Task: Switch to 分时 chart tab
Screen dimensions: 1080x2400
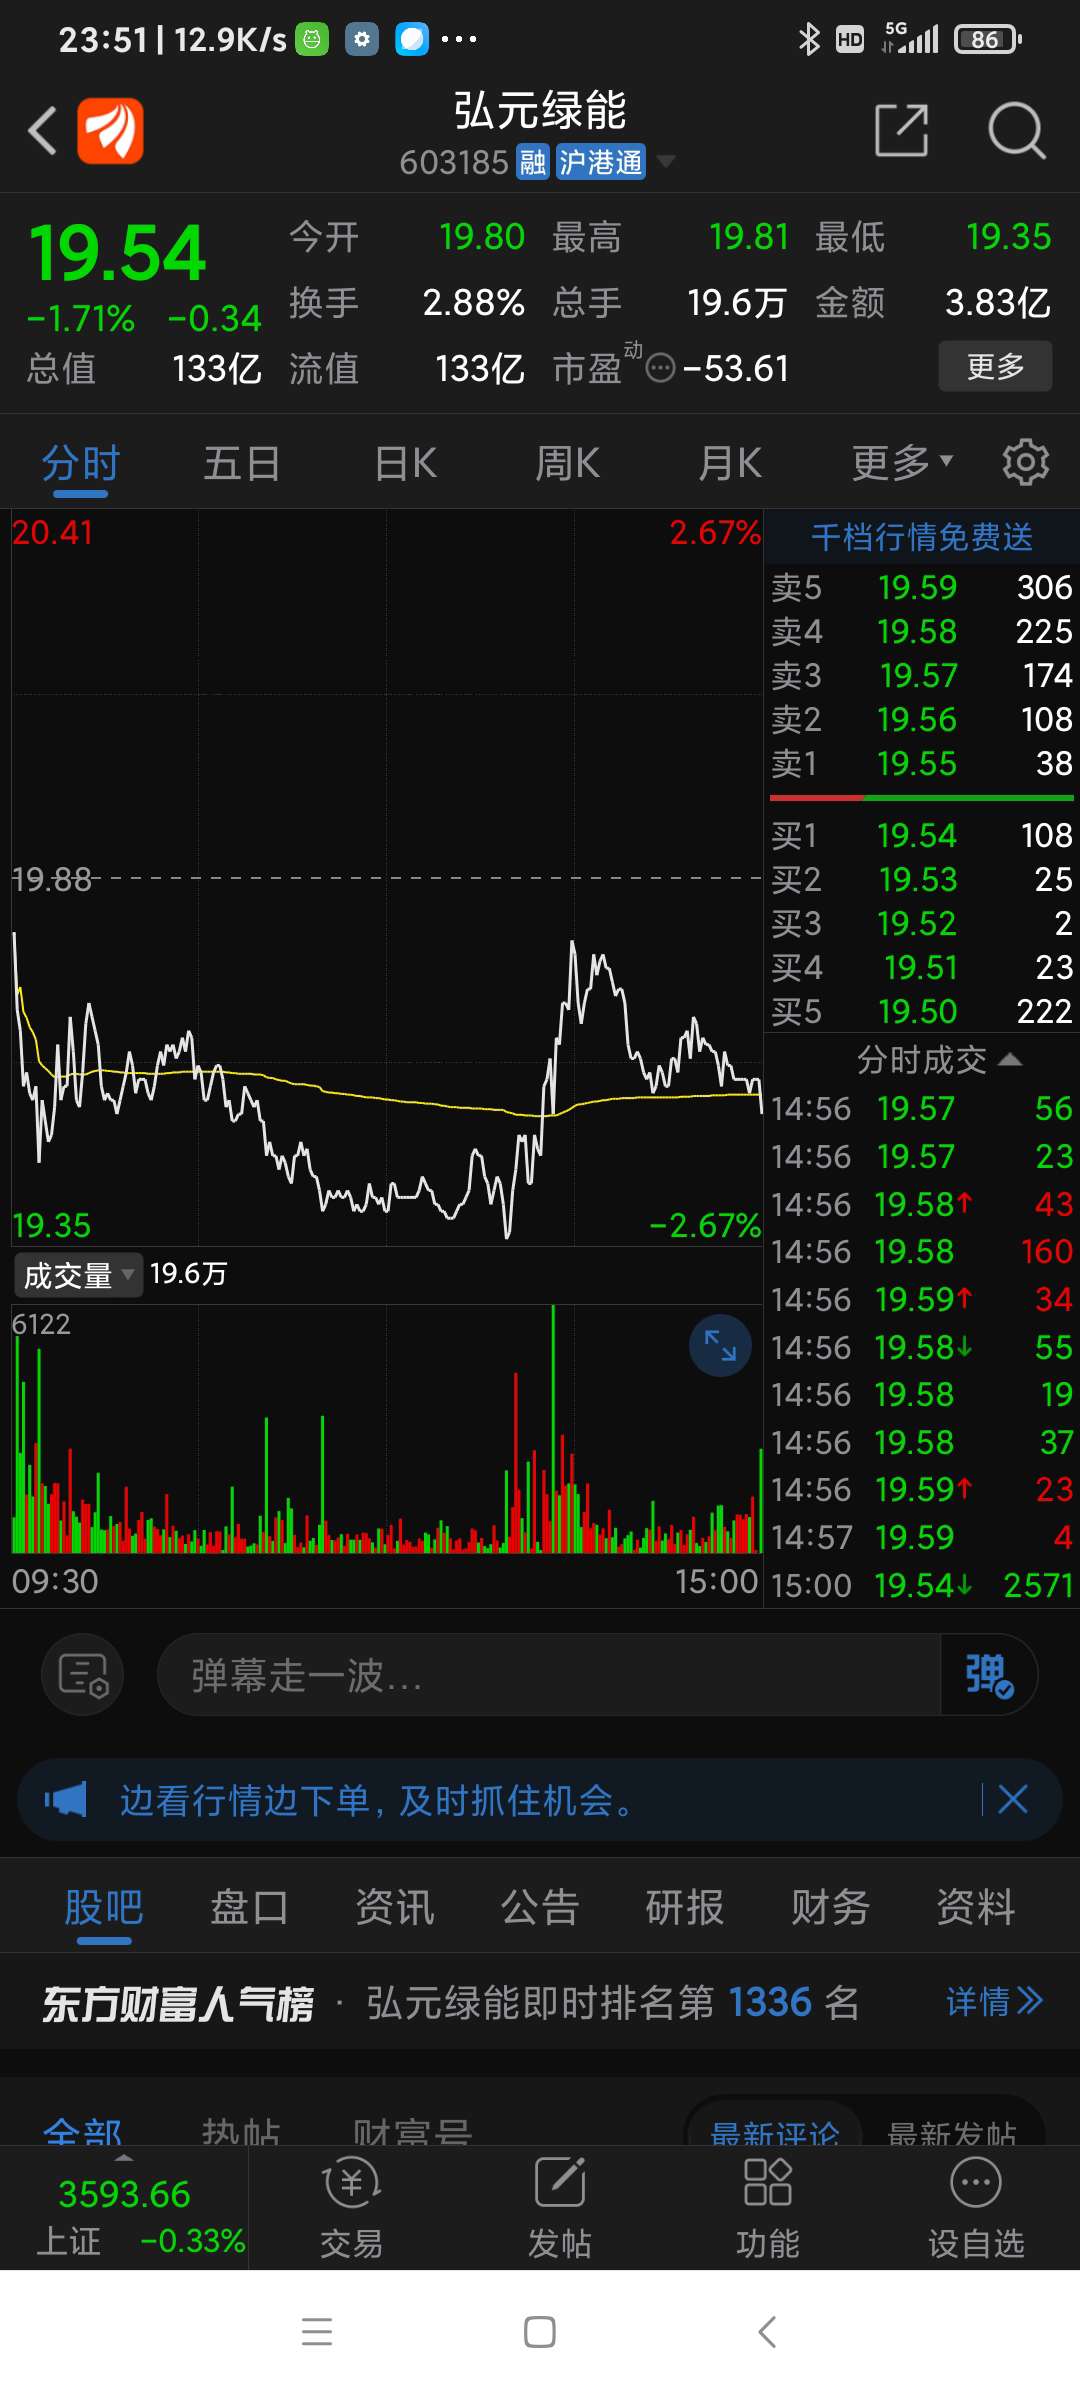Action: click(80, 463)
